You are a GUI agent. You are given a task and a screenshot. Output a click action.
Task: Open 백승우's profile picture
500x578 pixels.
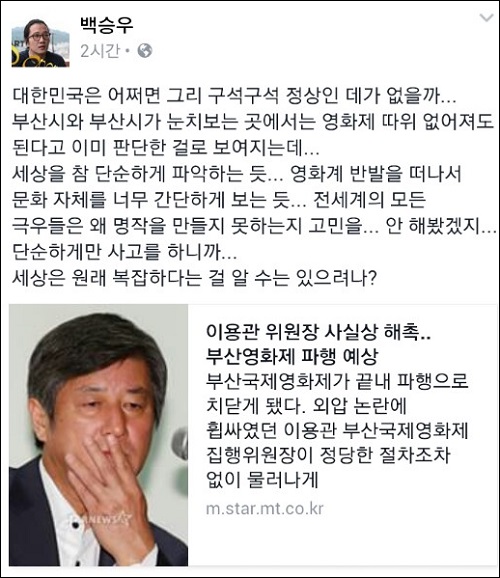click(40, 43)
